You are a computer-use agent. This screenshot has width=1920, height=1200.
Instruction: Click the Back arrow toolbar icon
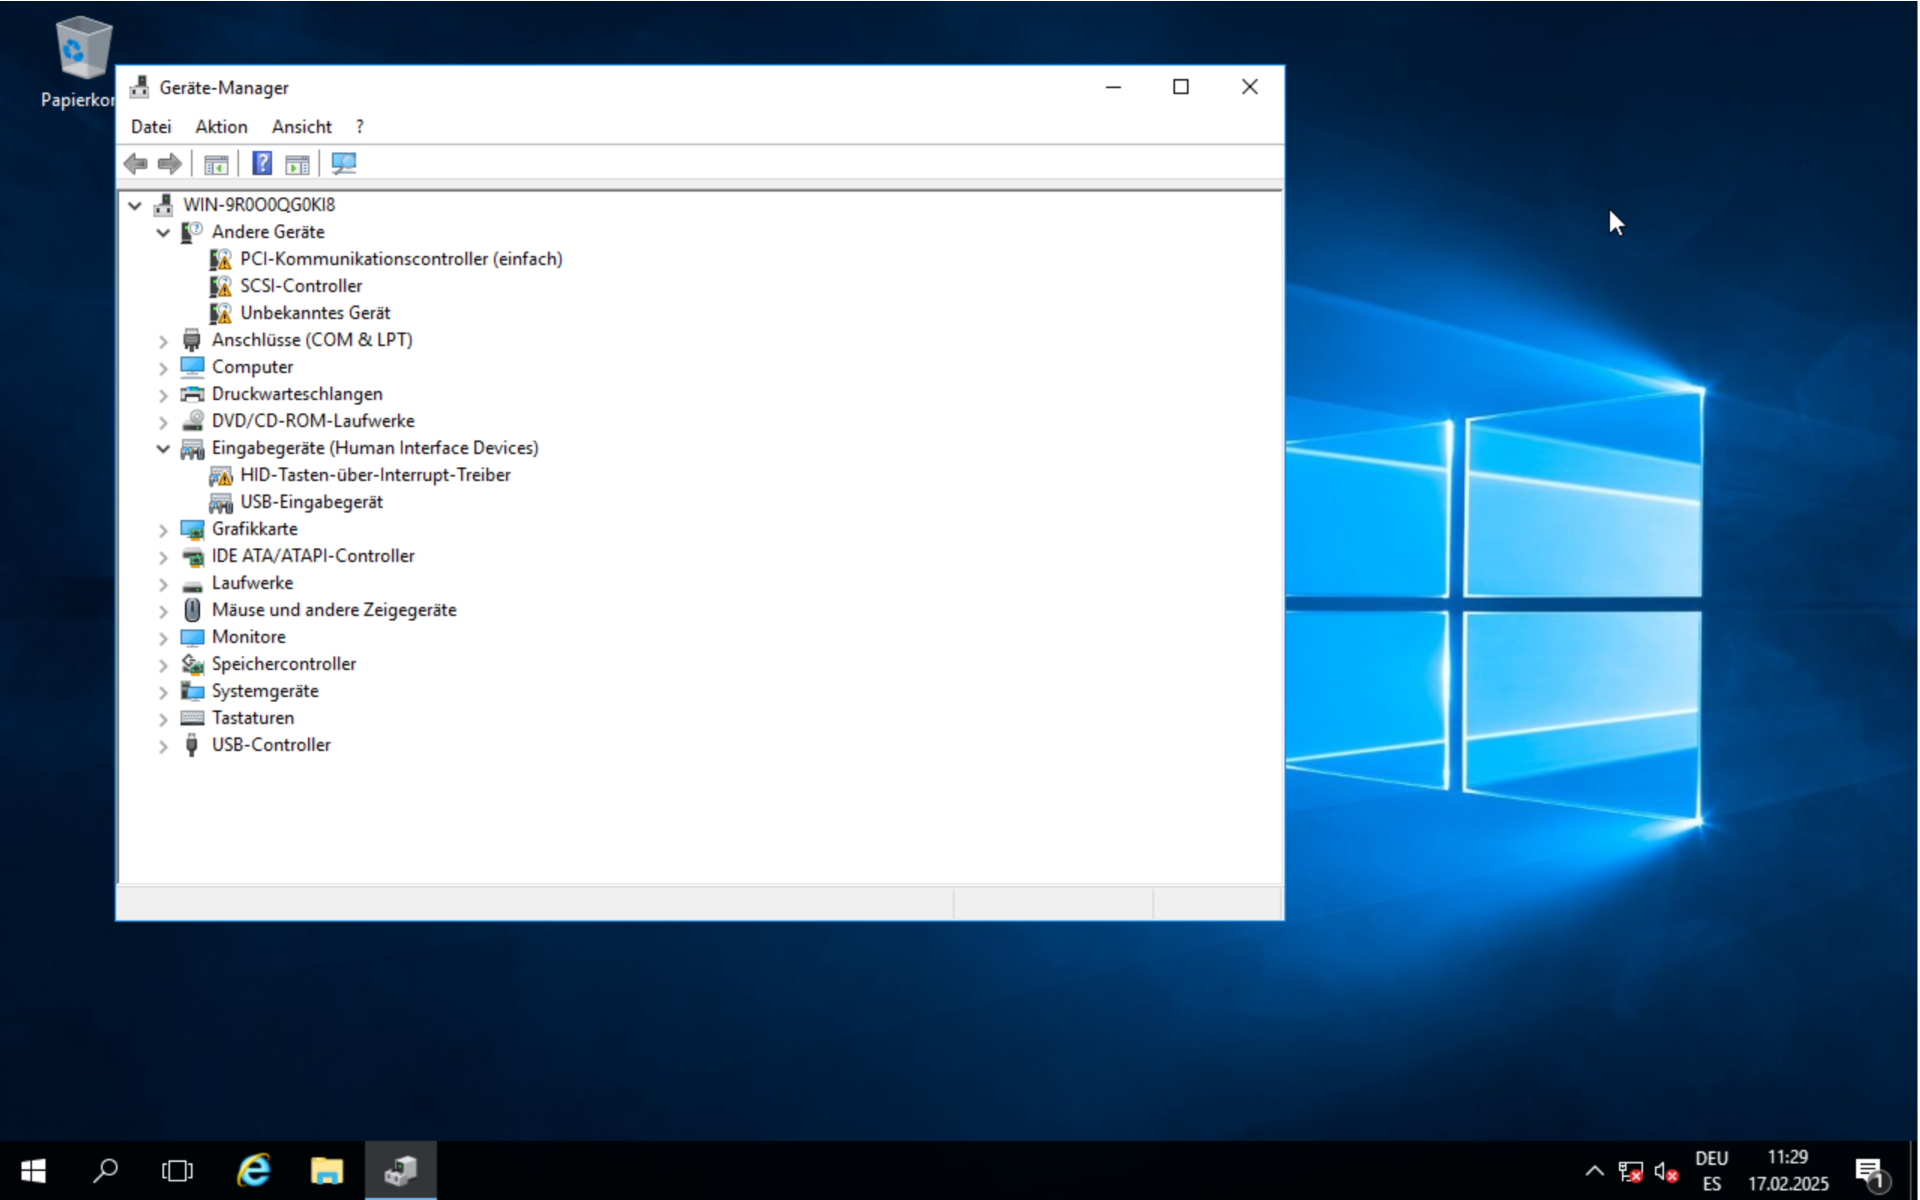click(136, 163)
